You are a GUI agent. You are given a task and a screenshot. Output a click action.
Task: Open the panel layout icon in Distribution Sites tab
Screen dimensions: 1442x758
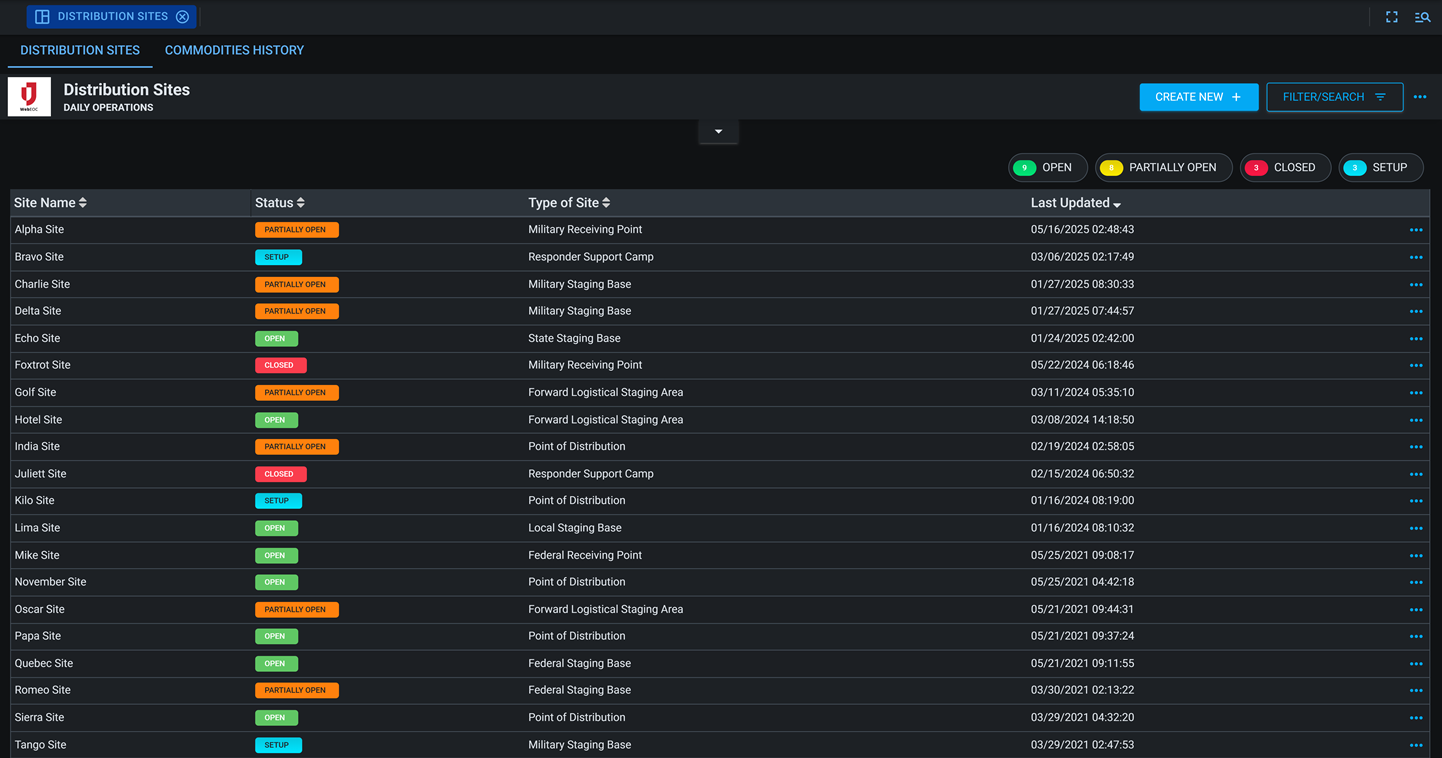tap(40, 16)
